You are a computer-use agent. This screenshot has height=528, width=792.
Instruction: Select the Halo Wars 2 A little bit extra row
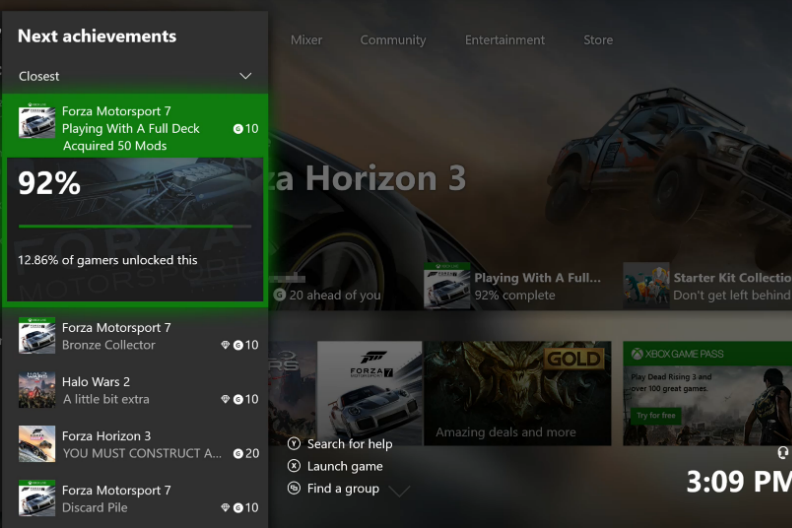tap(135, 390)
